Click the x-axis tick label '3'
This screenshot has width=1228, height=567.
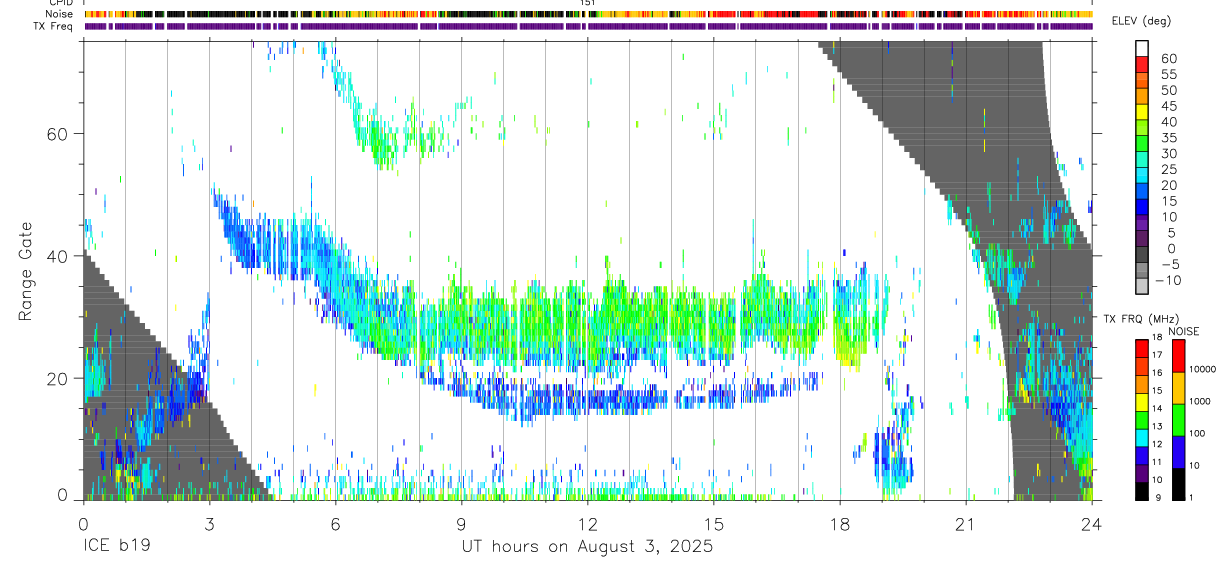pyautogui.click(x=209, y=524)
